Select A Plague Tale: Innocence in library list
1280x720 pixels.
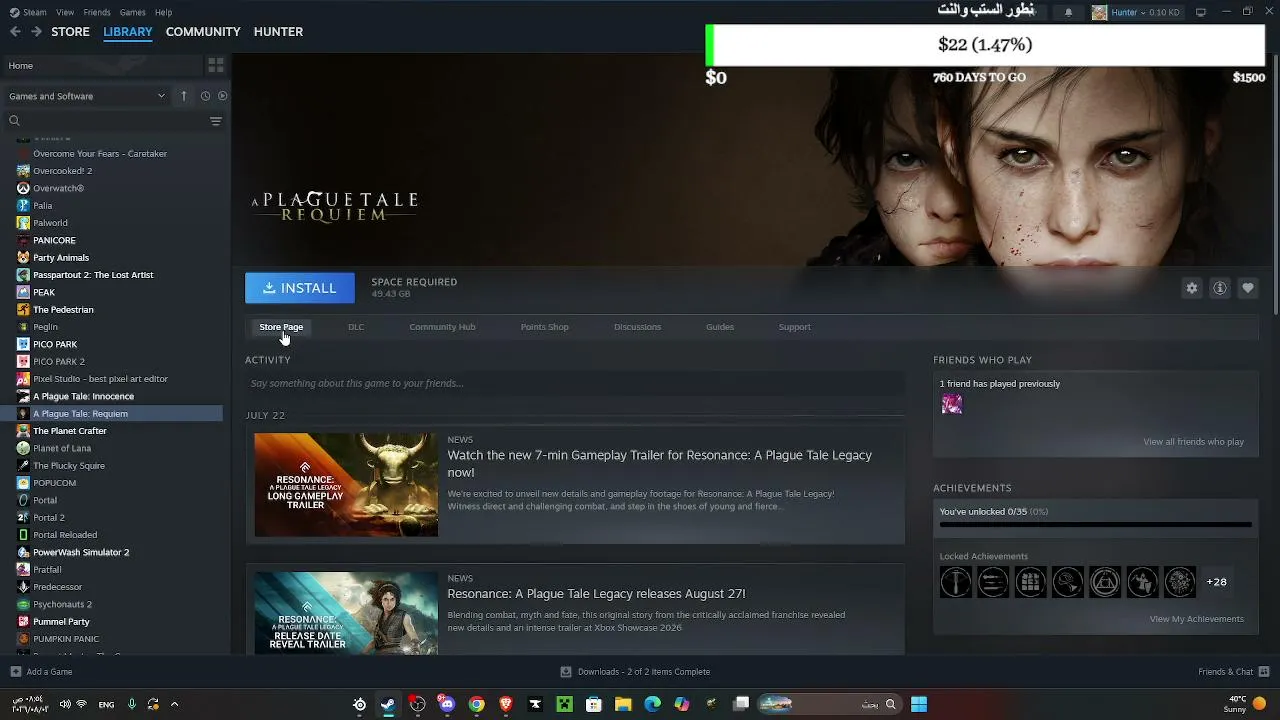(83, 396)
